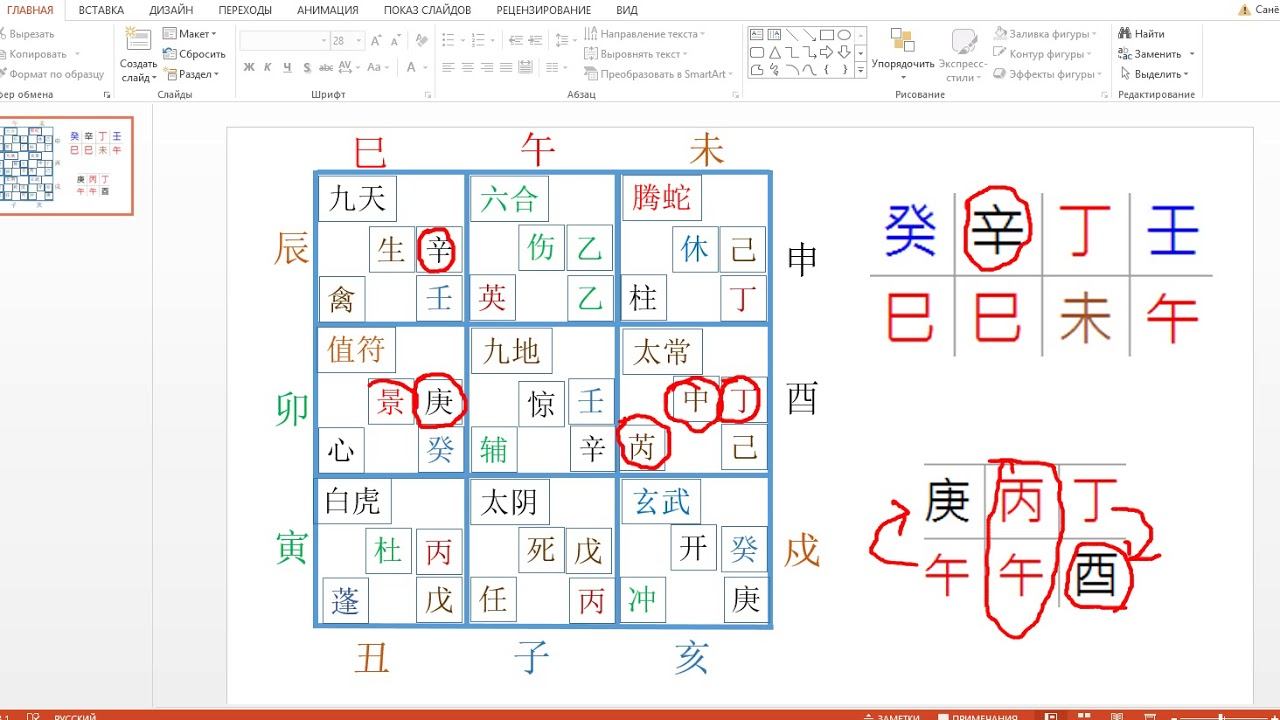1280x720 pixels.
Task: Select the right block arrow shape
Action: (x=825, y=52)
